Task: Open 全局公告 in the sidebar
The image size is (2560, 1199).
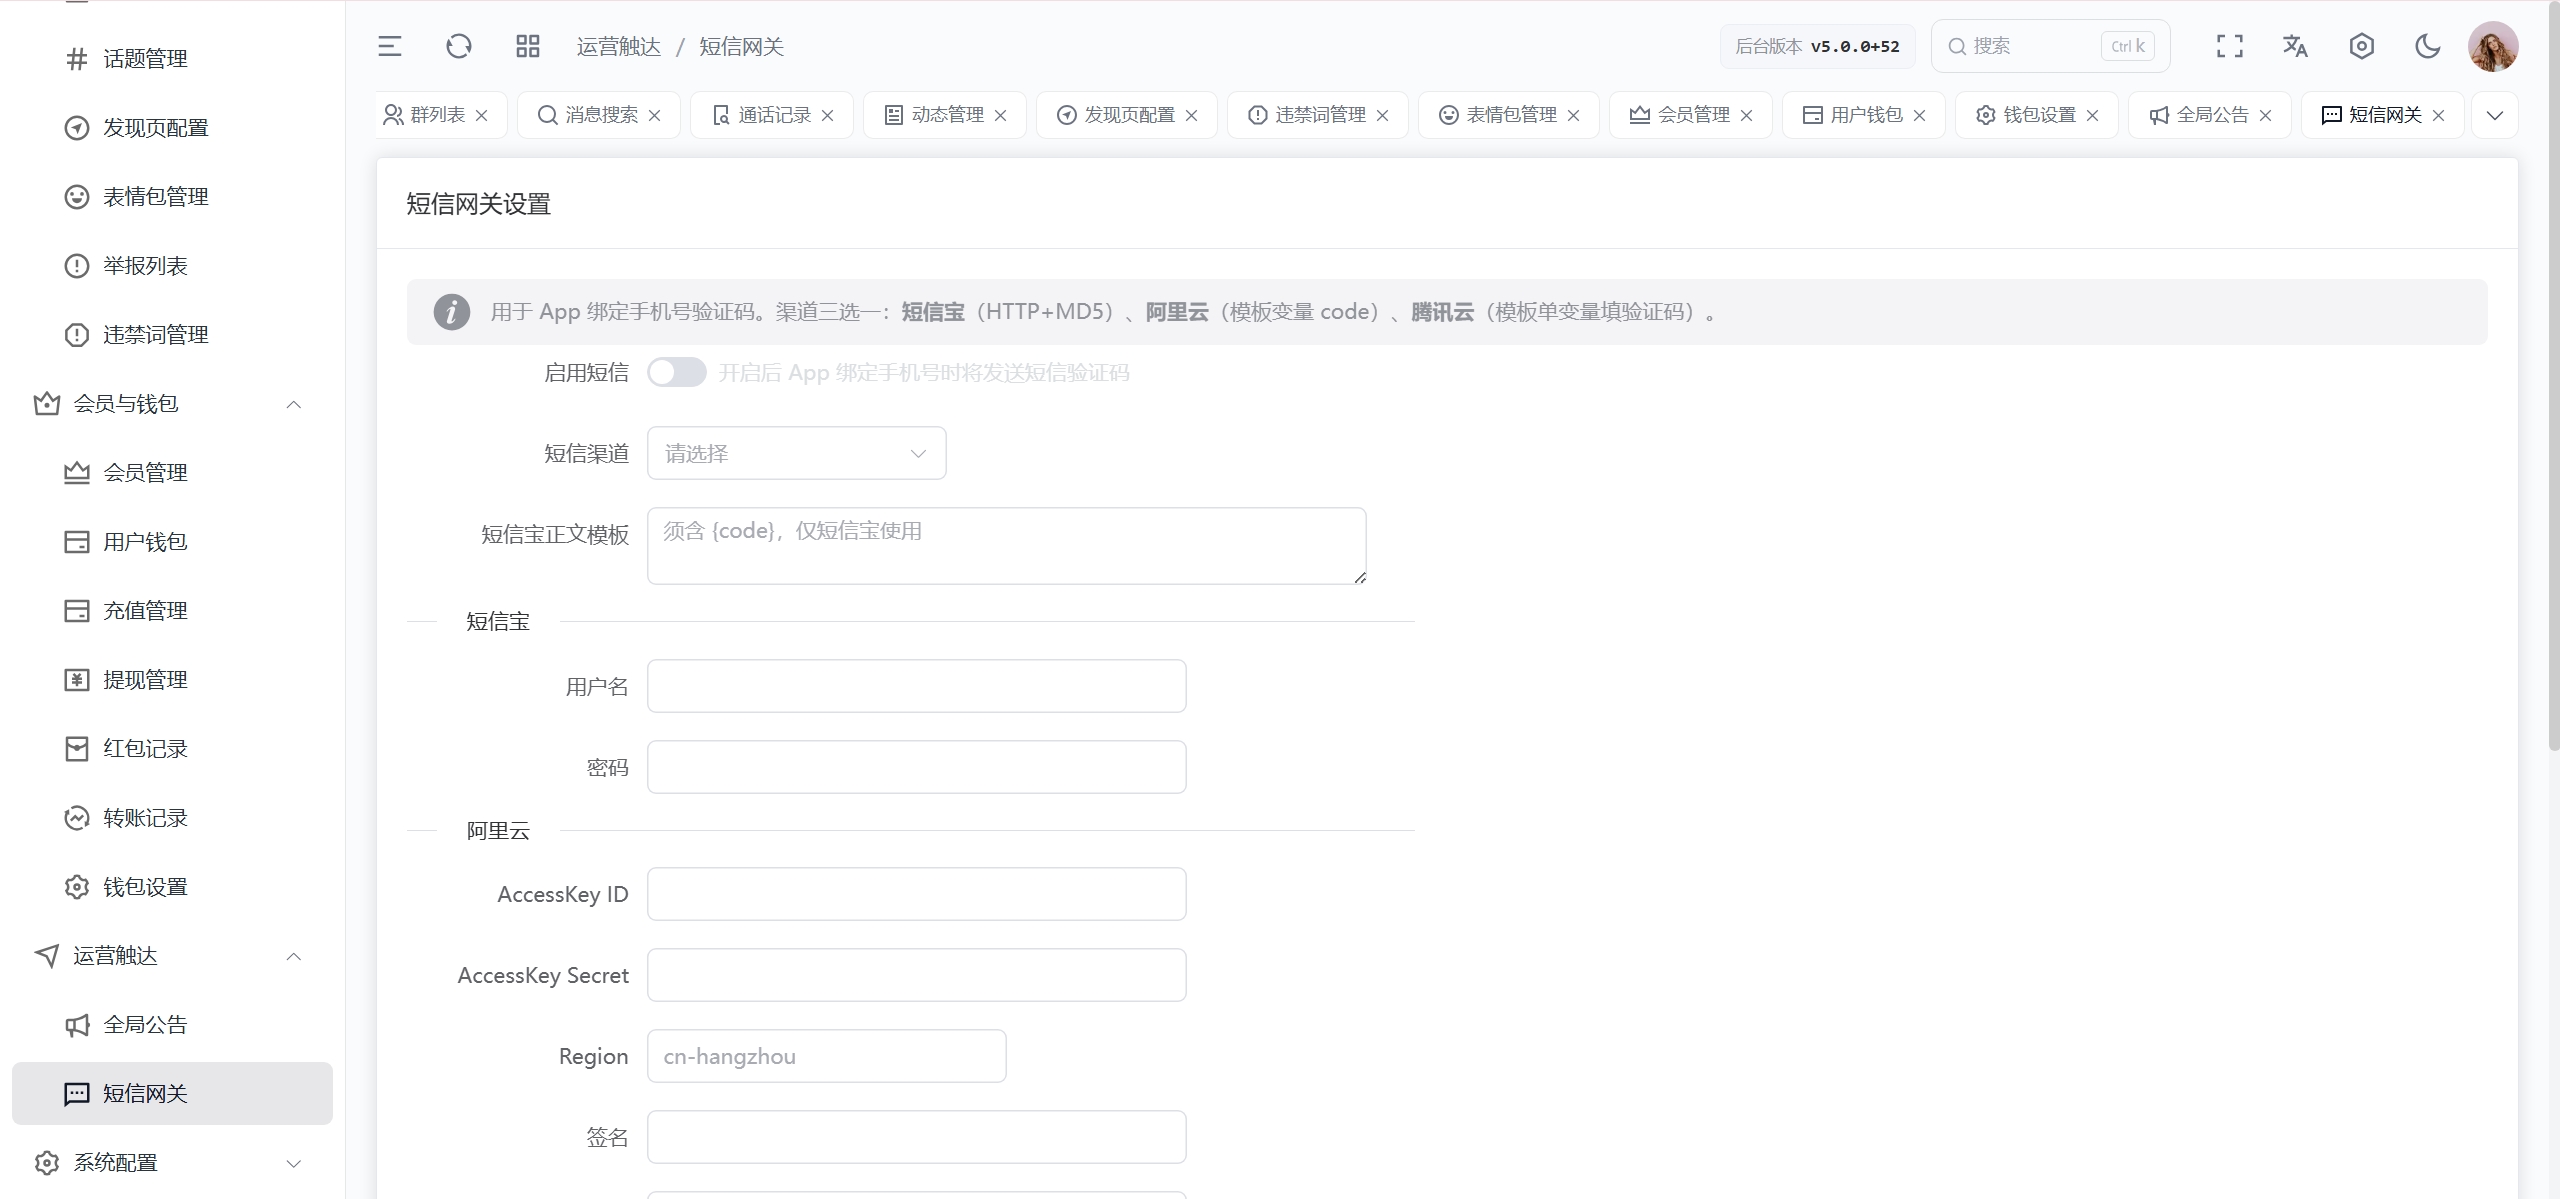Action: coord(172,1025)
